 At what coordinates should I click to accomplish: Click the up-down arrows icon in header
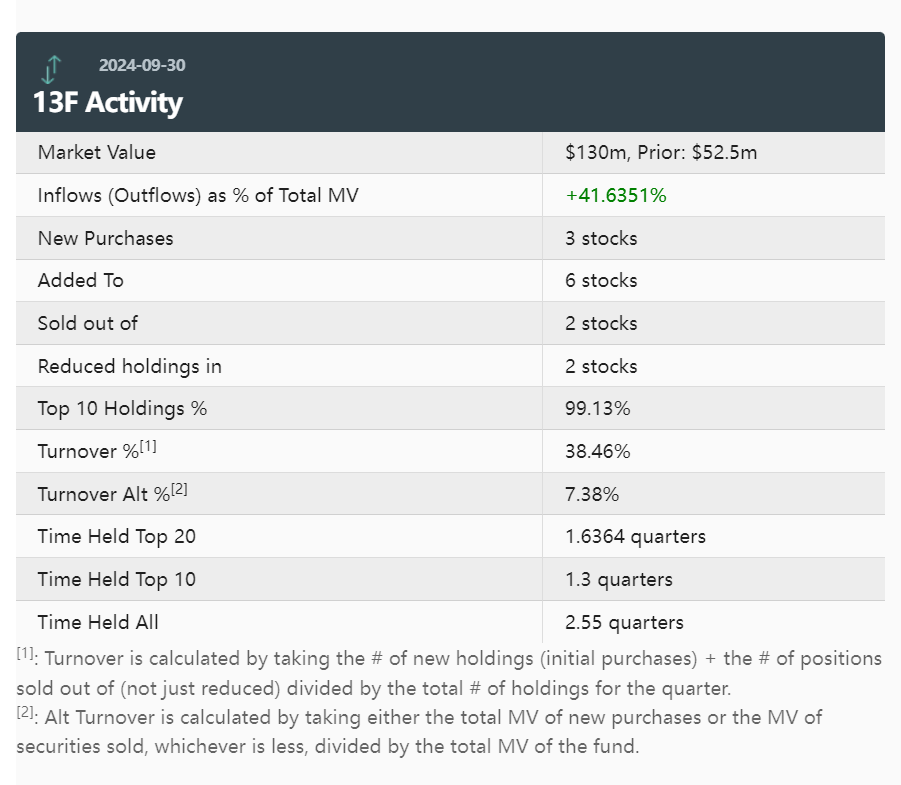coord(52,69)
